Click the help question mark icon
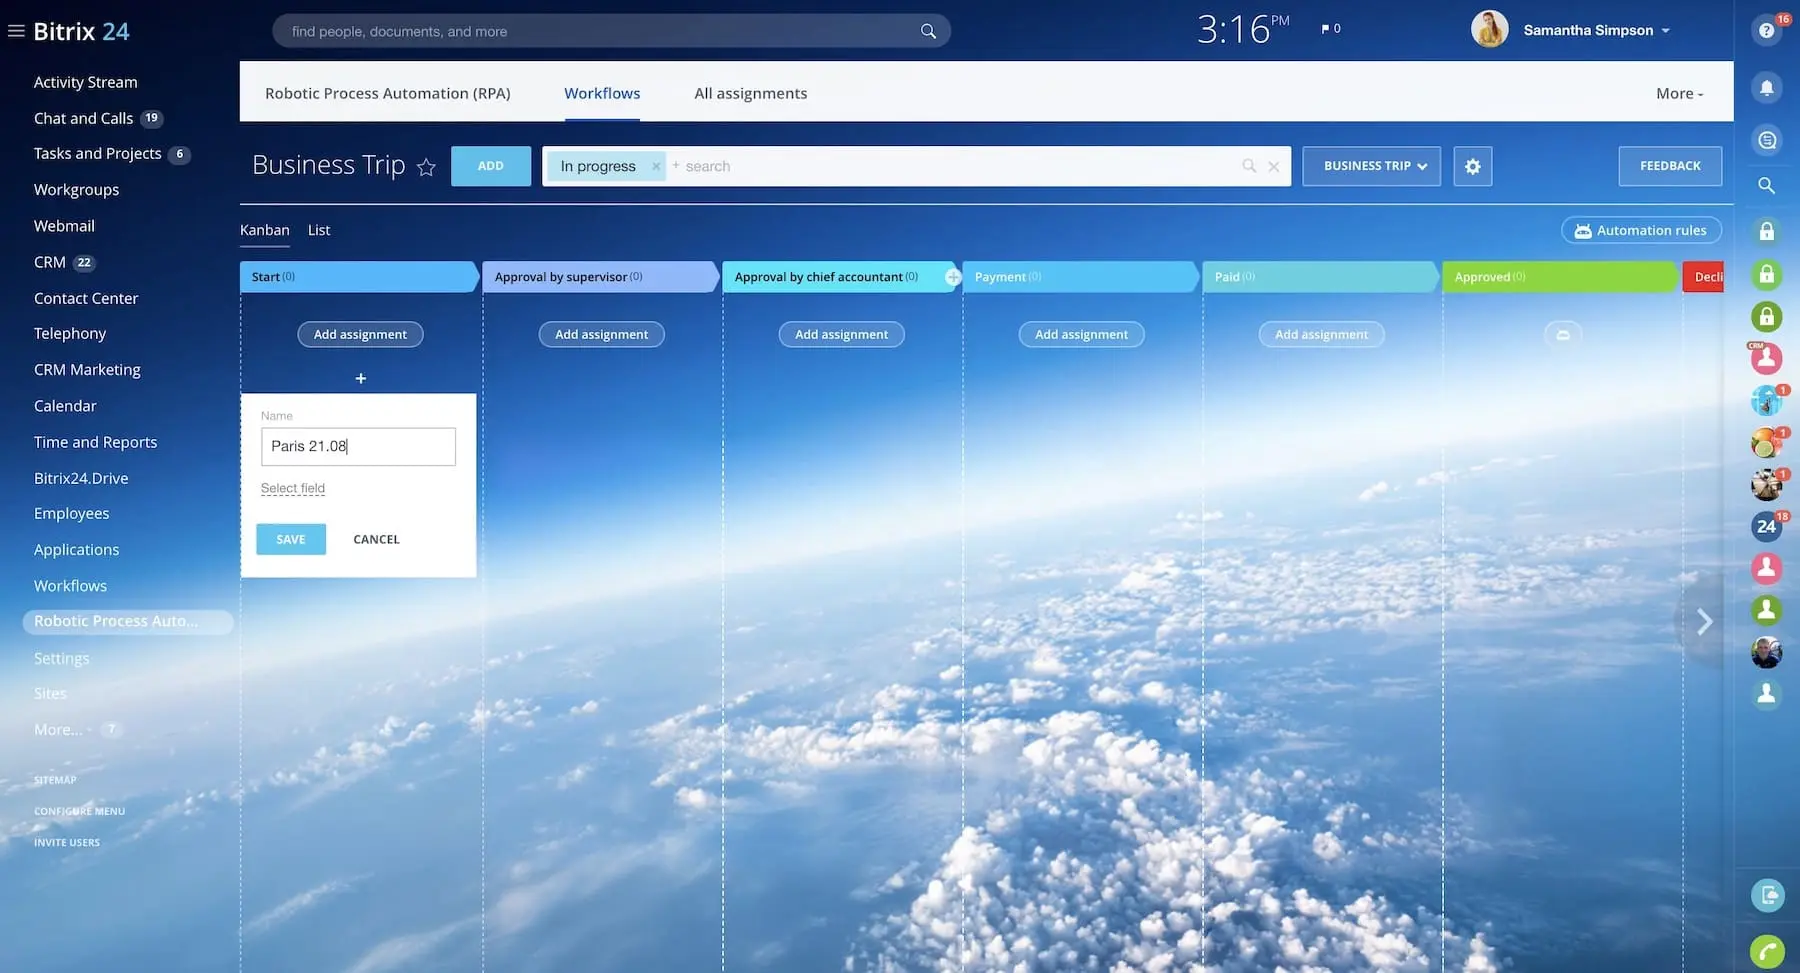Viewport: 1800px width, 973px height. (1766, 31)
